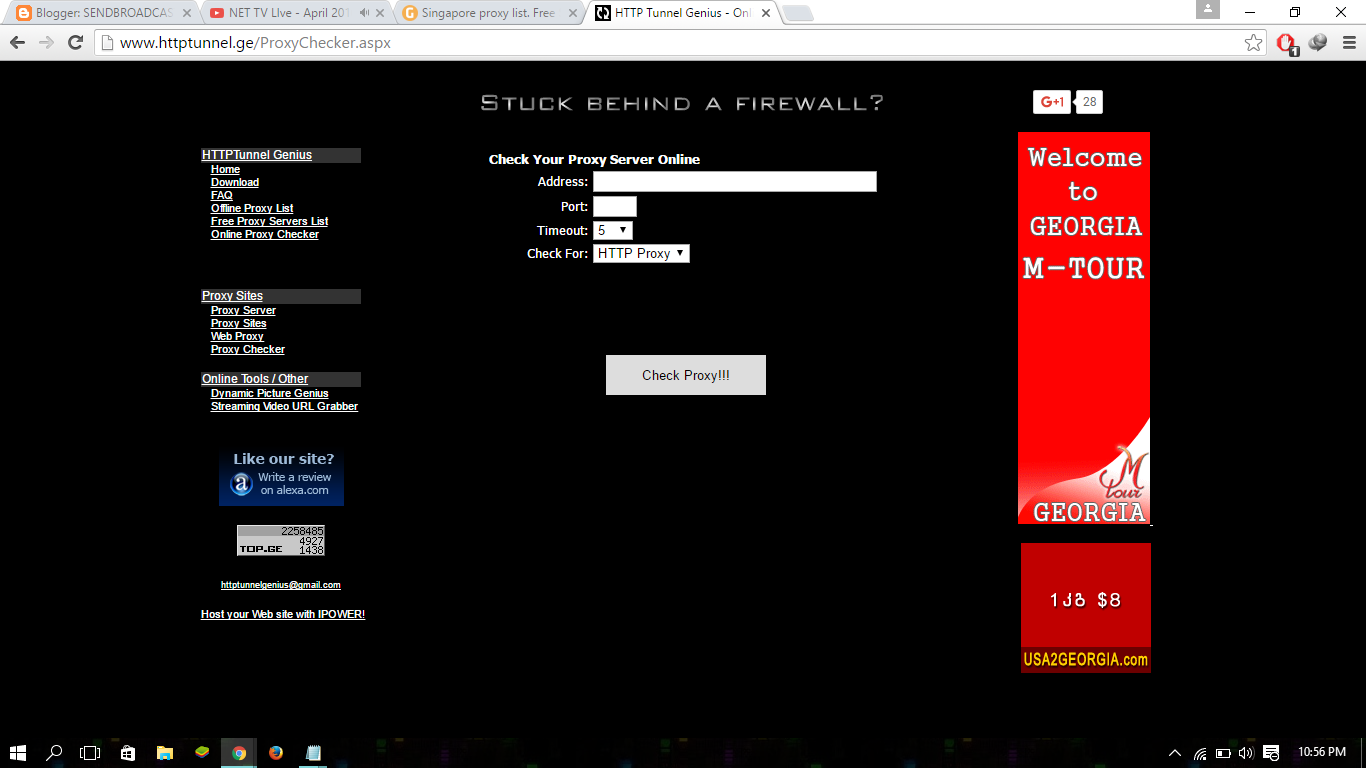Viewport: 1366px width, 768px height.
Task: Click the Alexa write a review banner
Action: [281, 477]
